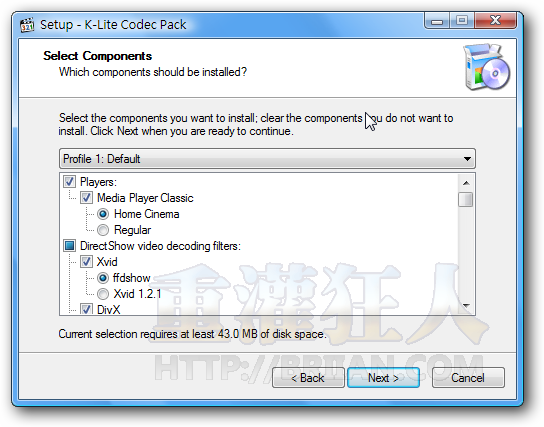This screenshot has height=427, width=544.
Task: Go to the next setup step
Action: [x=383, y=378]
